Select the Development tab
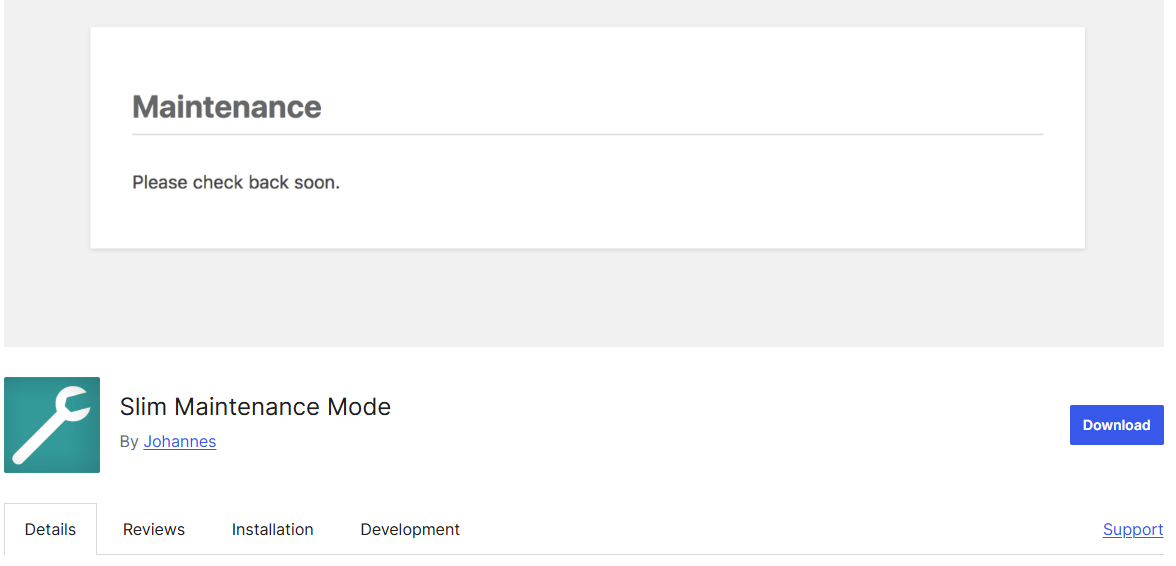 410,529
